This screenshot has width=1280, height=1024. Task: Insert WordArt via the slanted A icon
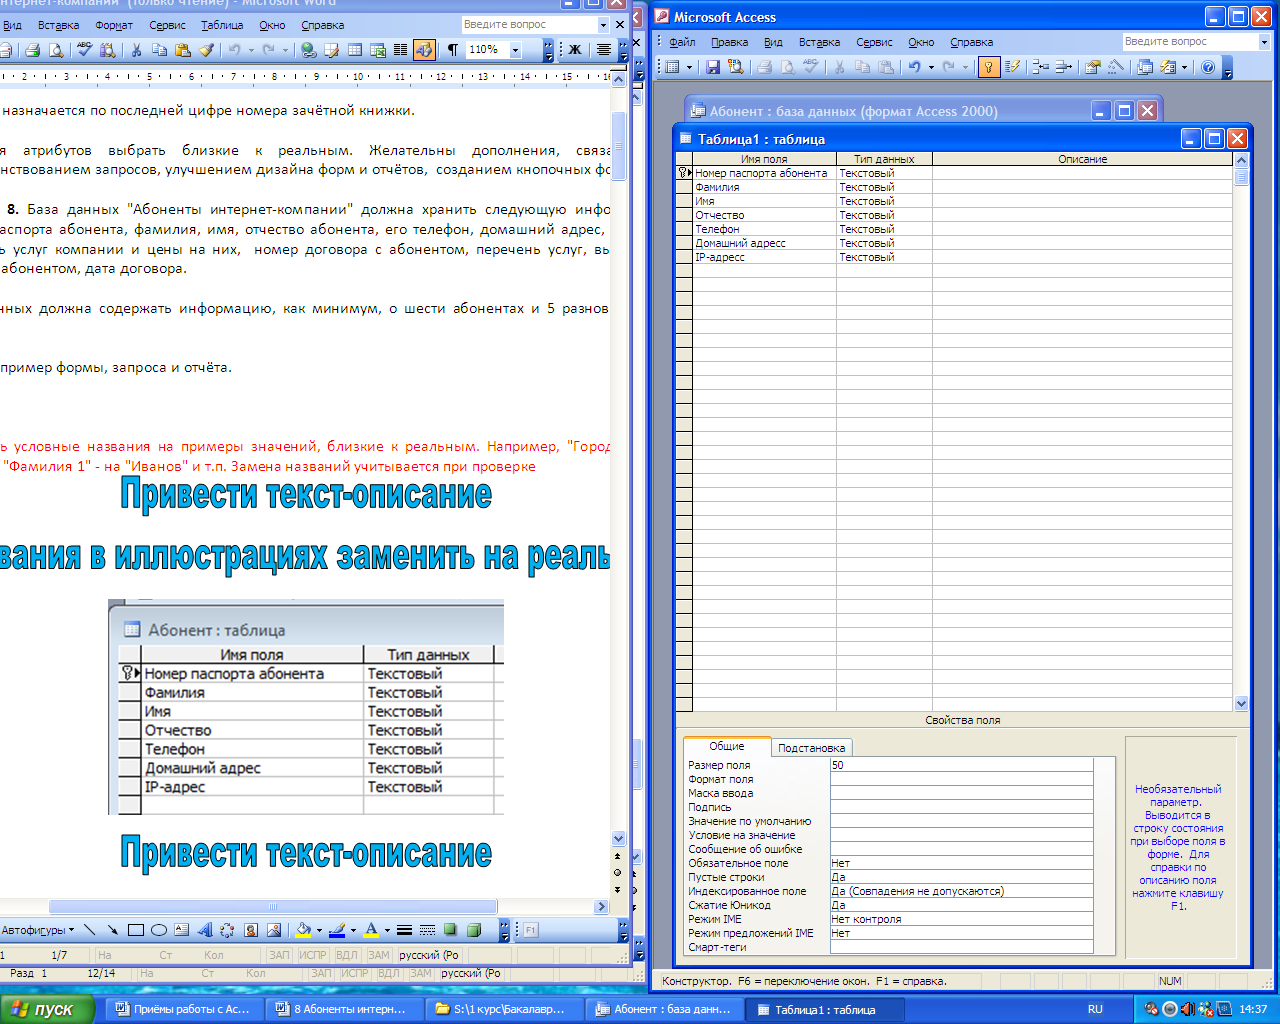click(x=205, y=930)
